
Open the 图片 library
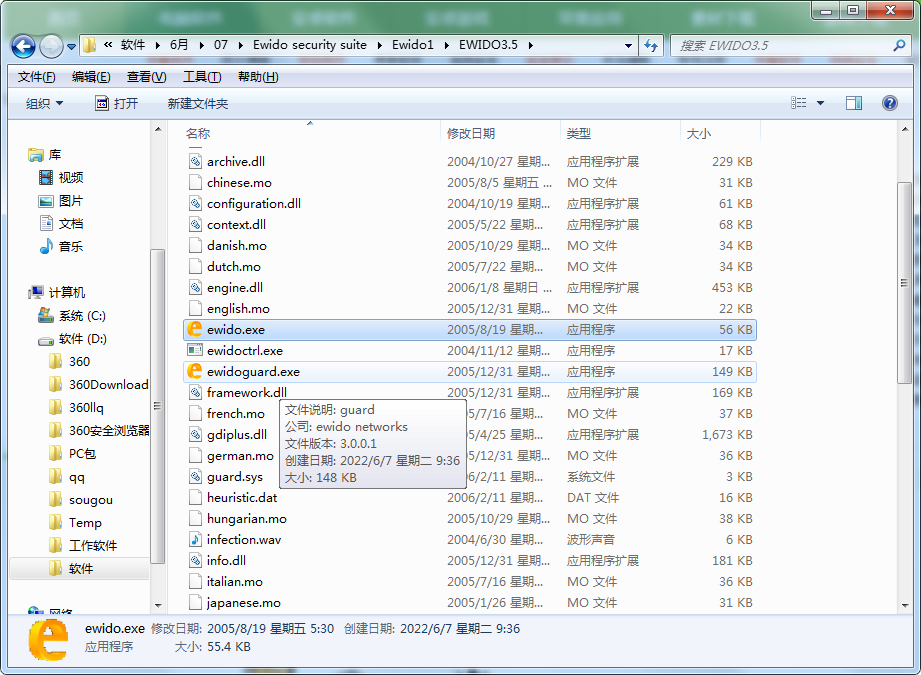click(61, 201)
